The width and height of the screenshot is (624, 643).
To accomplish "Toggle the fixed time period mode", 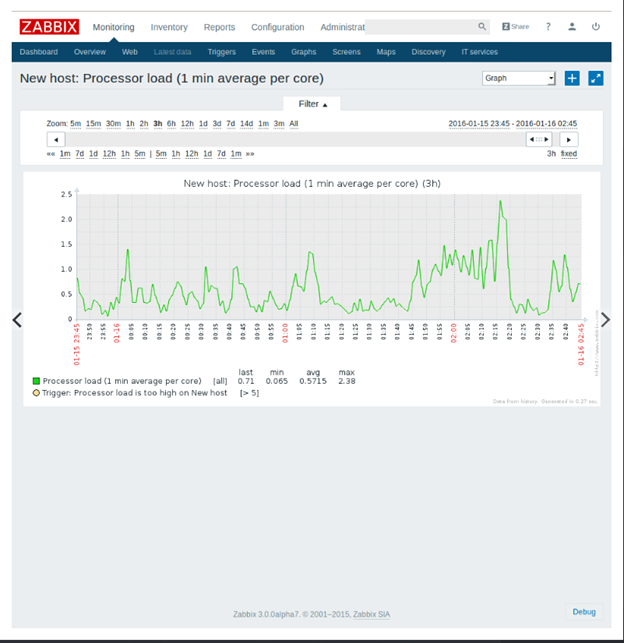I will click(568, 154).
